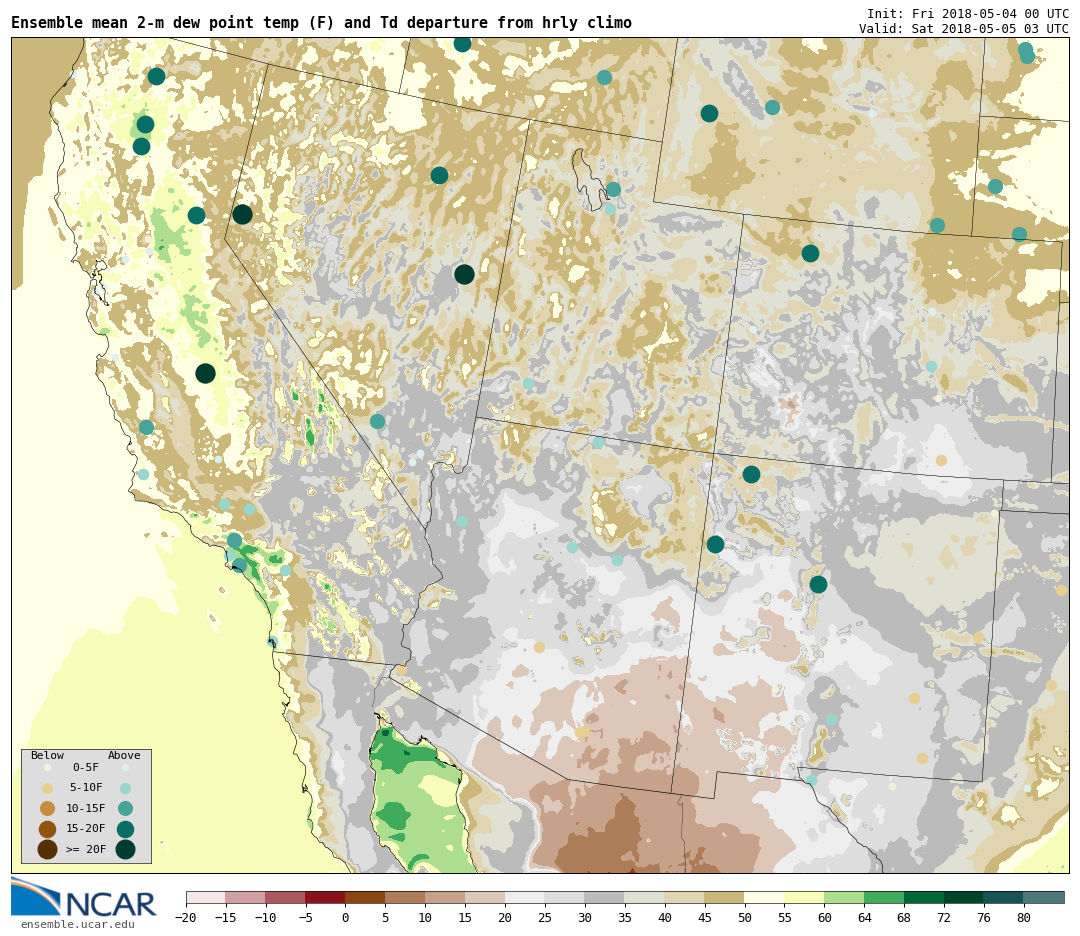Select the legend's Below >= 20F dark brown circle
1080x936 pixels.
point(47,849)
